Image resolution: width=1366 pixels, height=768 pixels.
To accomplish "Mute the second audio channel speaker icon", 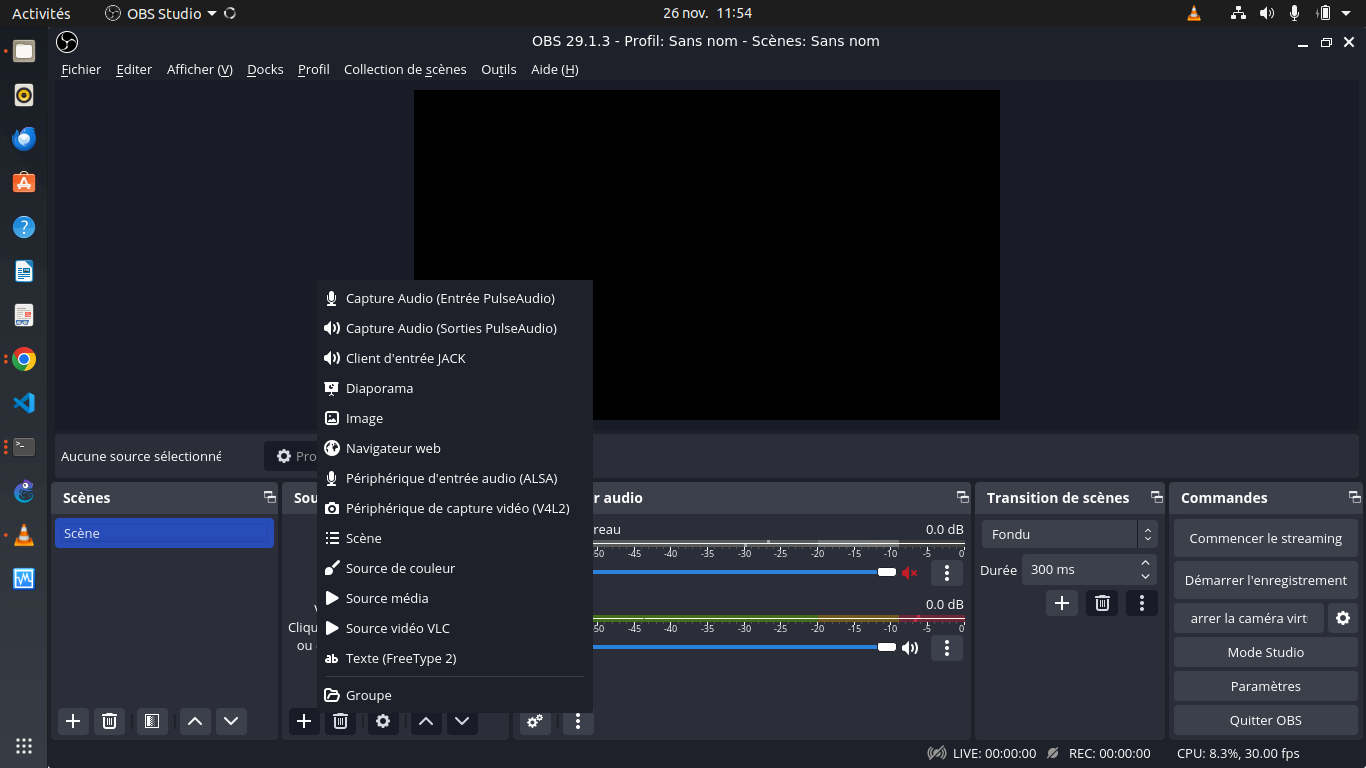I will click(x=910, y=648).
